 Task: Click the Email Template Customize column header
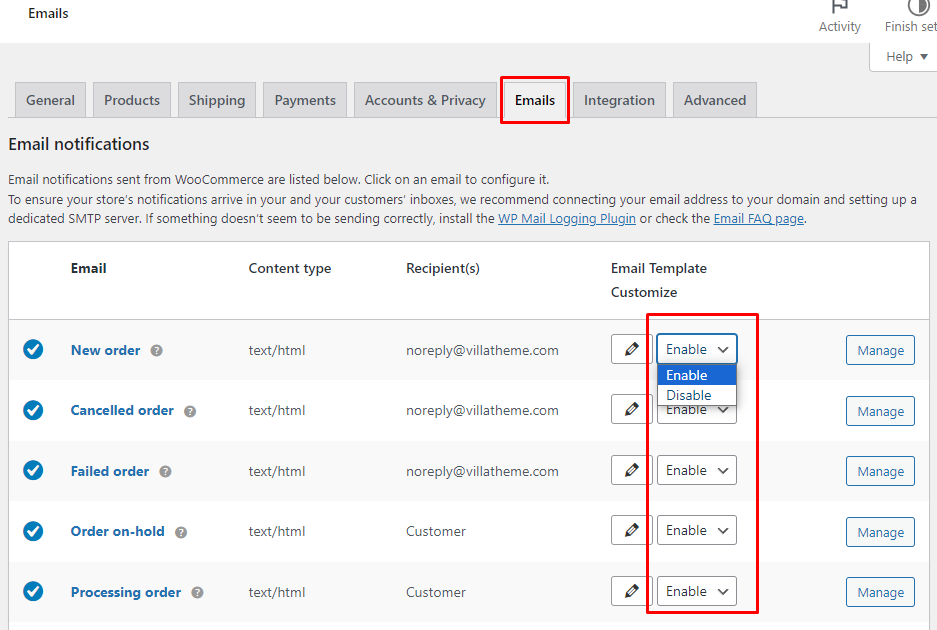(x=659, y=280)
